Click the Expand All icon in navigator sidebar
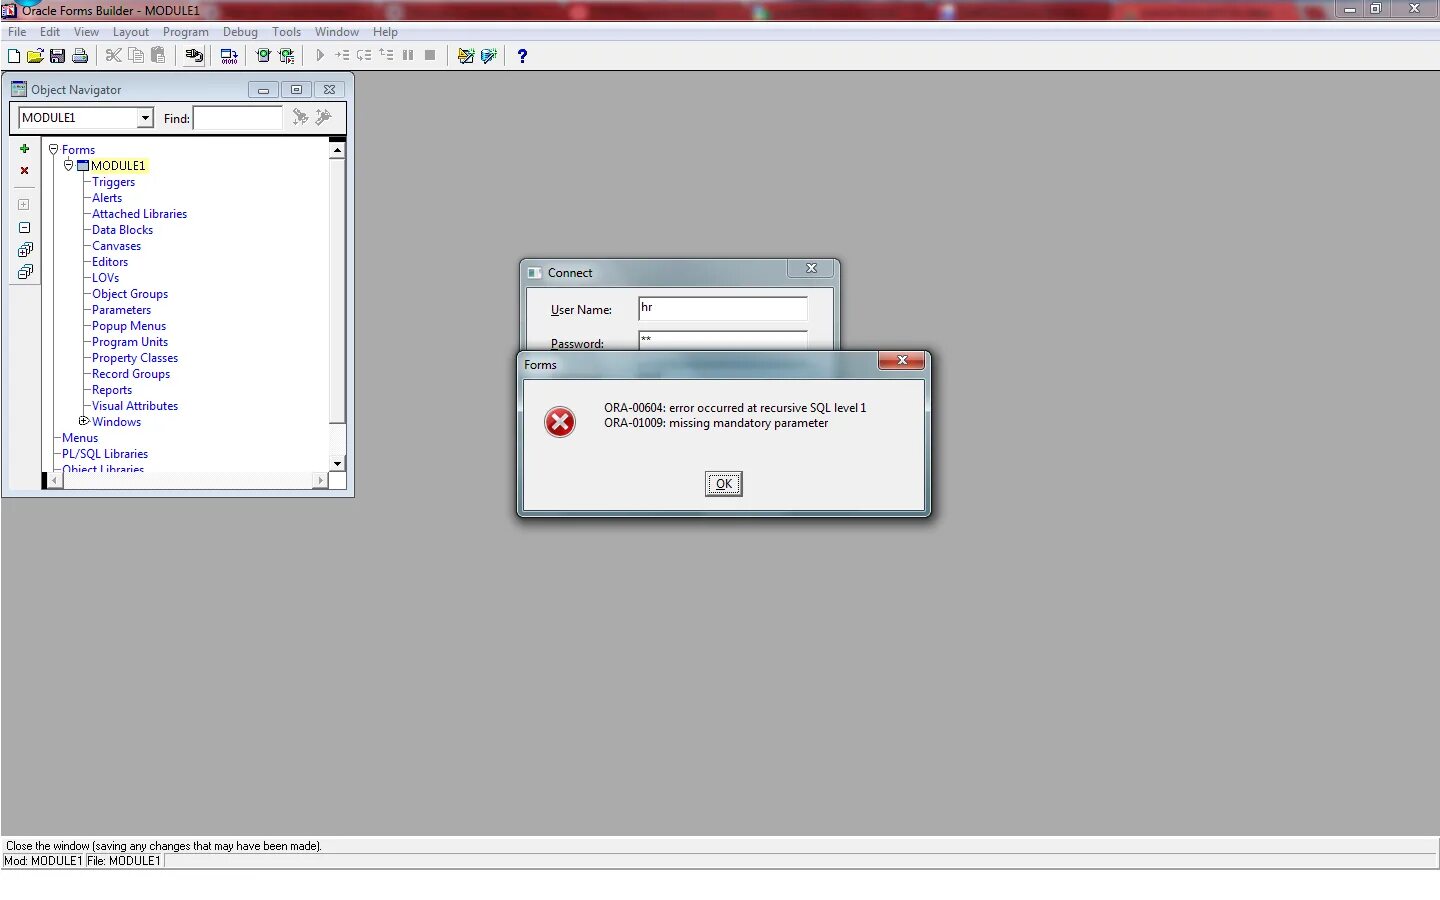This screenshot has height=900, width=1440. pyautogui.click(x=25, y=250)
